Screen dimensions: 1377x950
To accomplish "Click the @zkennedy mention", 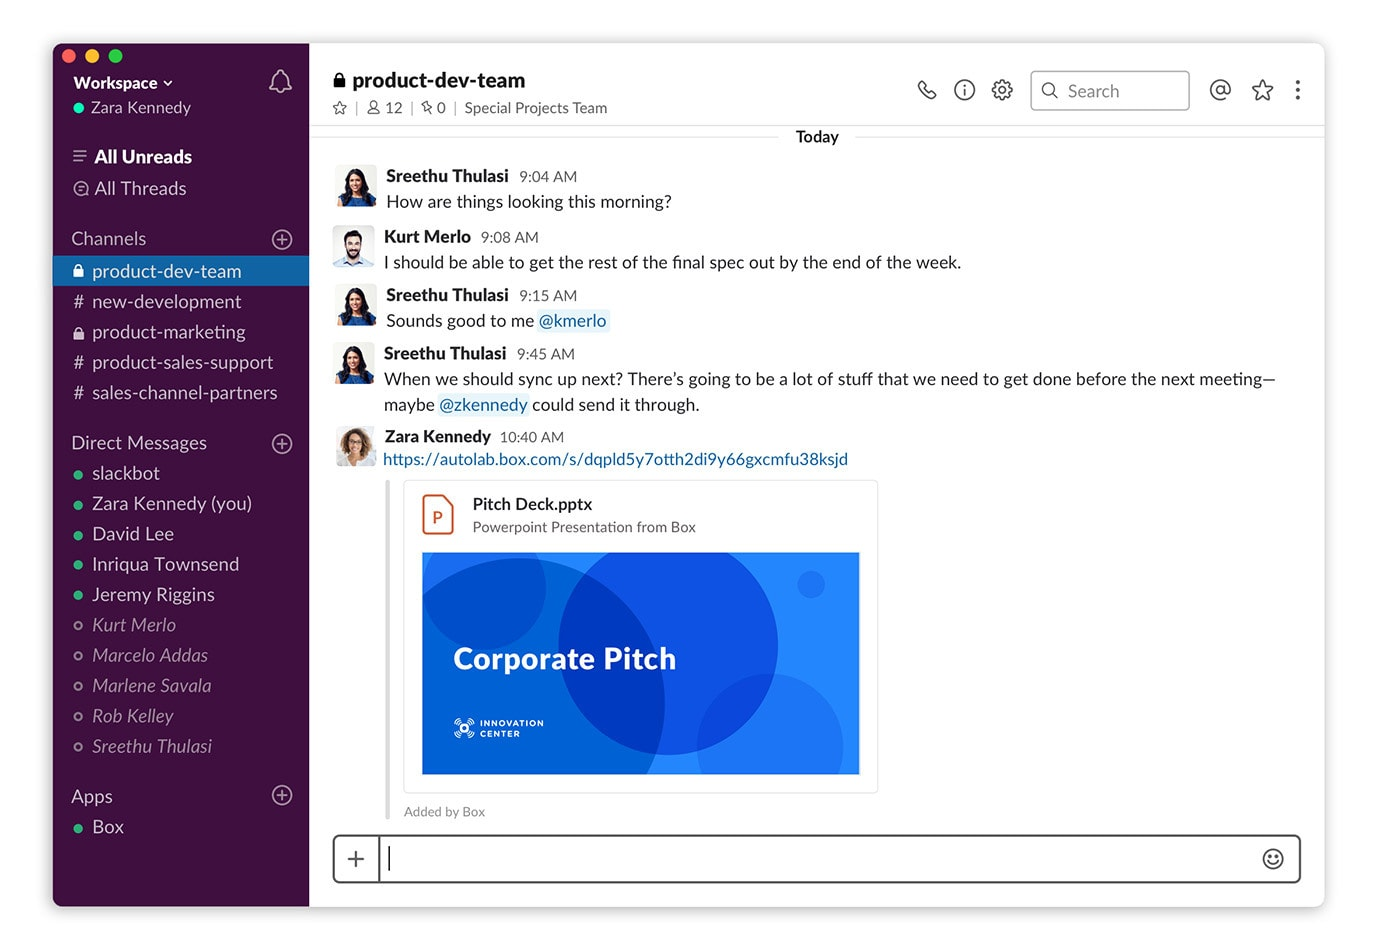I will (x=483, y=405).
